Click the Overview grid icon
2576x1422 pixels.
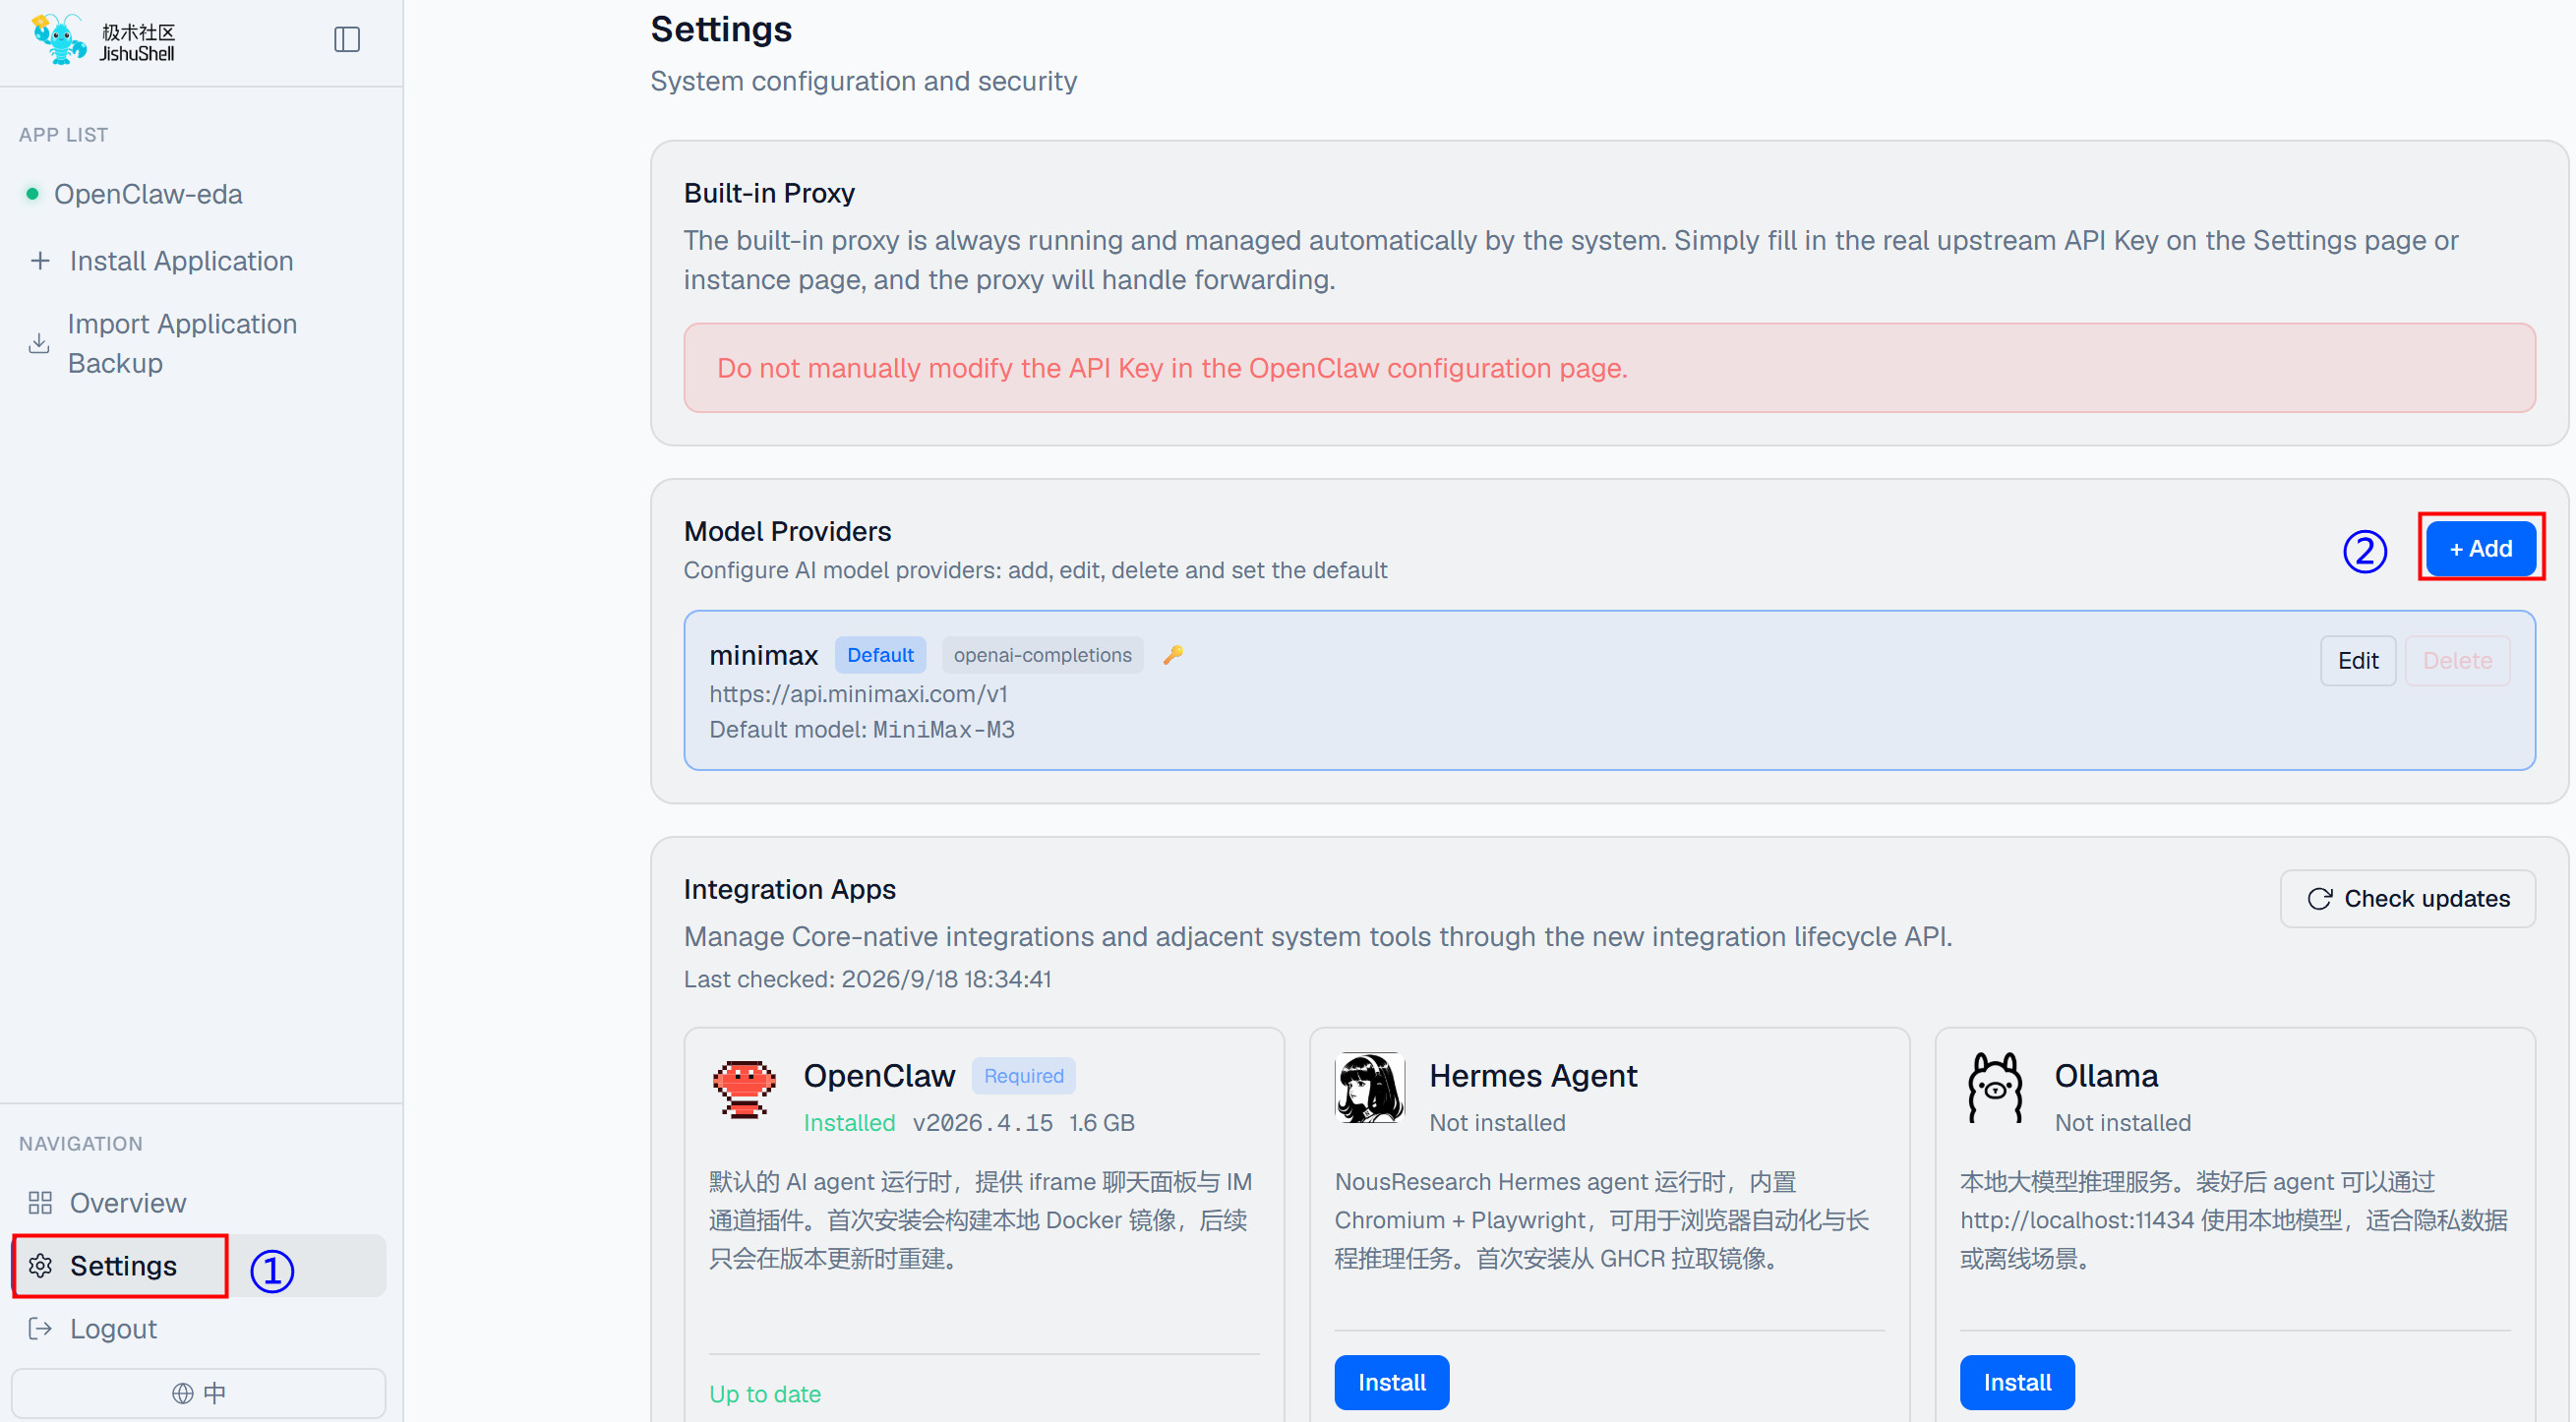40,1202
